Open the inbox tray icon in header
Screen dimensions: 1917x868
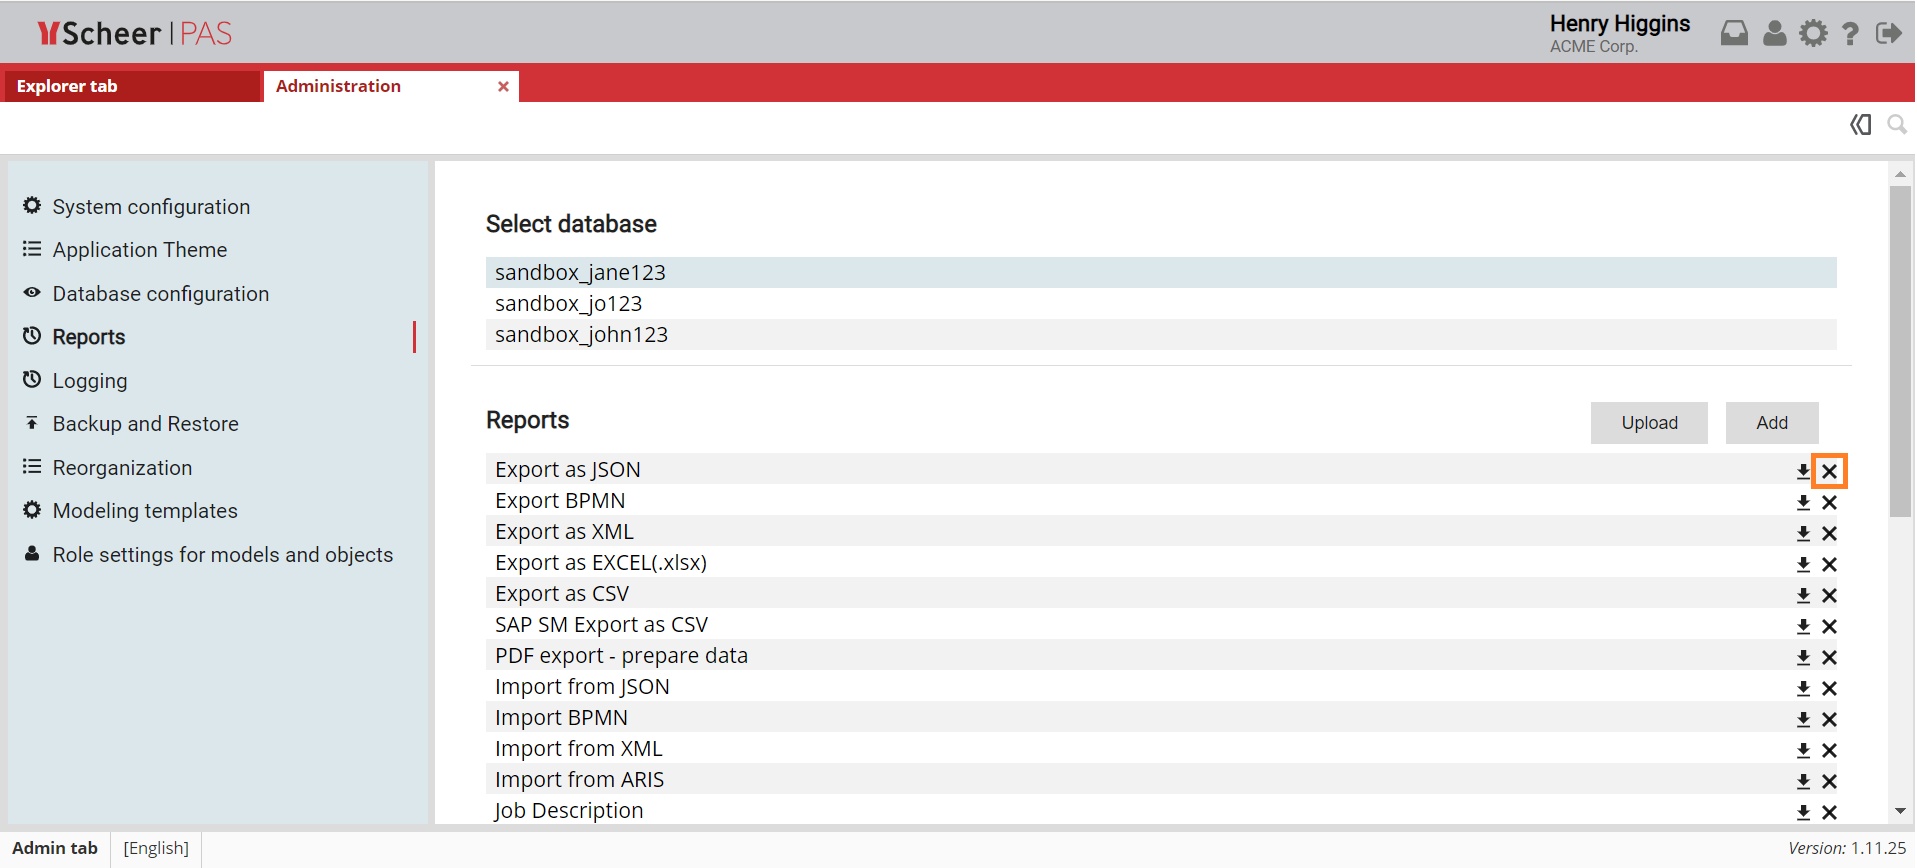[x=1734, y=34]
